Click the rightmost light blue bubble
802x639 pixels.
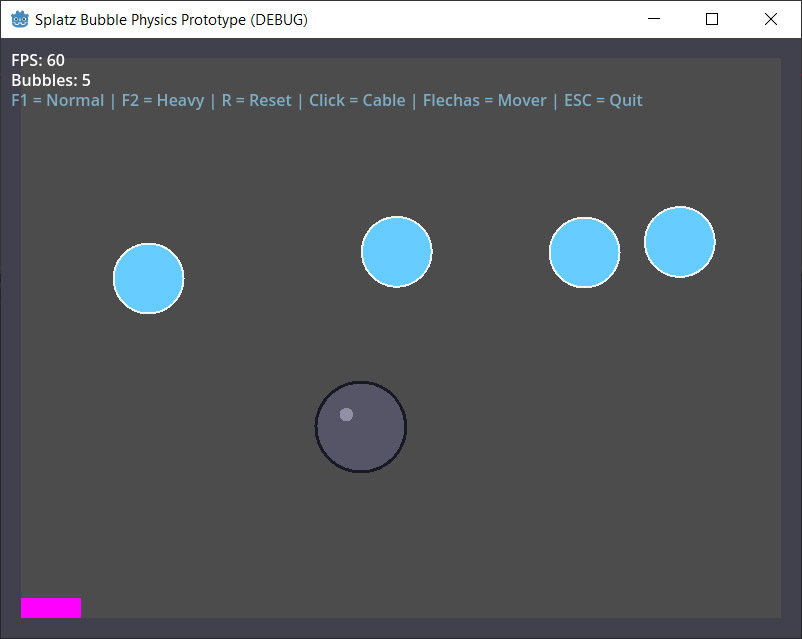click(x=680, y=242)
